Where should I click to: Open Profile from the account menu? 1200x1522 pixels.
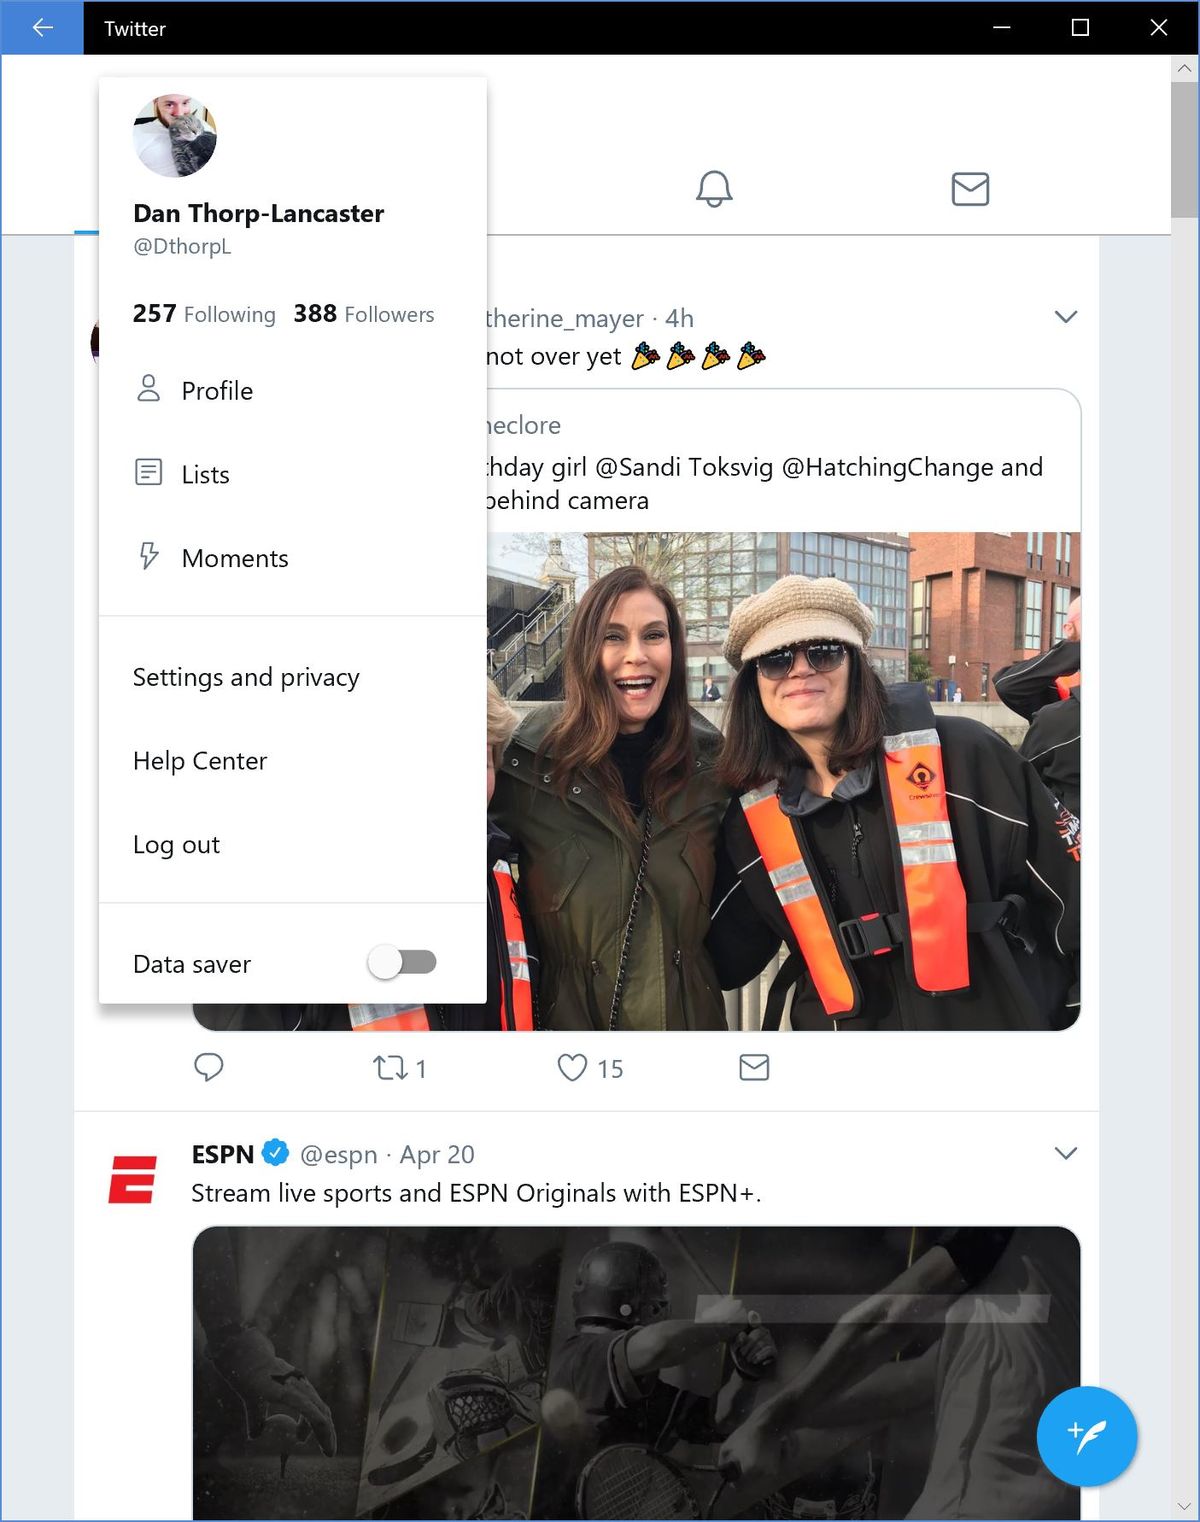point(217,391)
